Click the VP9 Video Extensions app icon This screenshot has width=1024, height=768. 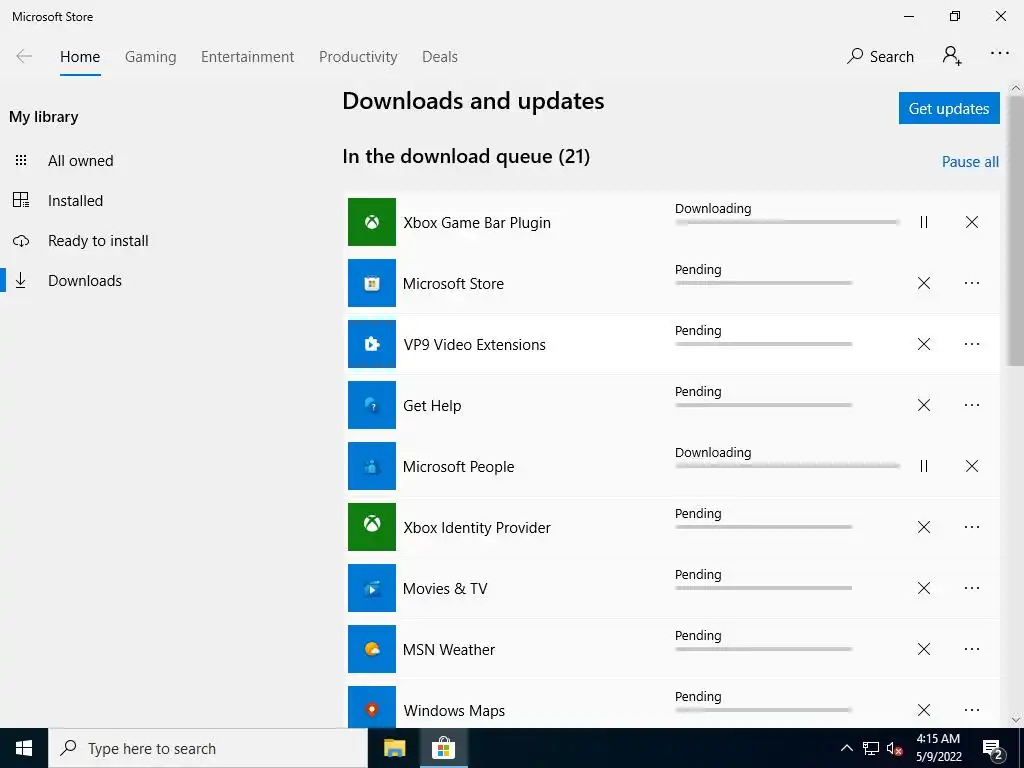click(372, 344)
